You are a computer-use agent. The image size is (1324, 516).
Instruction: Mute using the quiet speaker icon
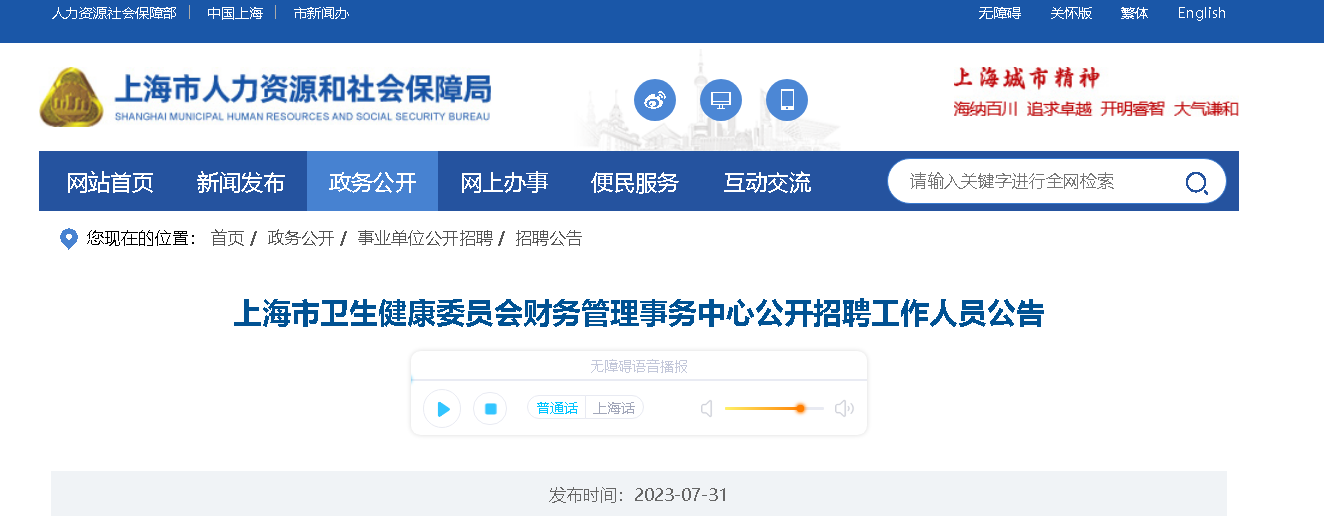point(707,408)
